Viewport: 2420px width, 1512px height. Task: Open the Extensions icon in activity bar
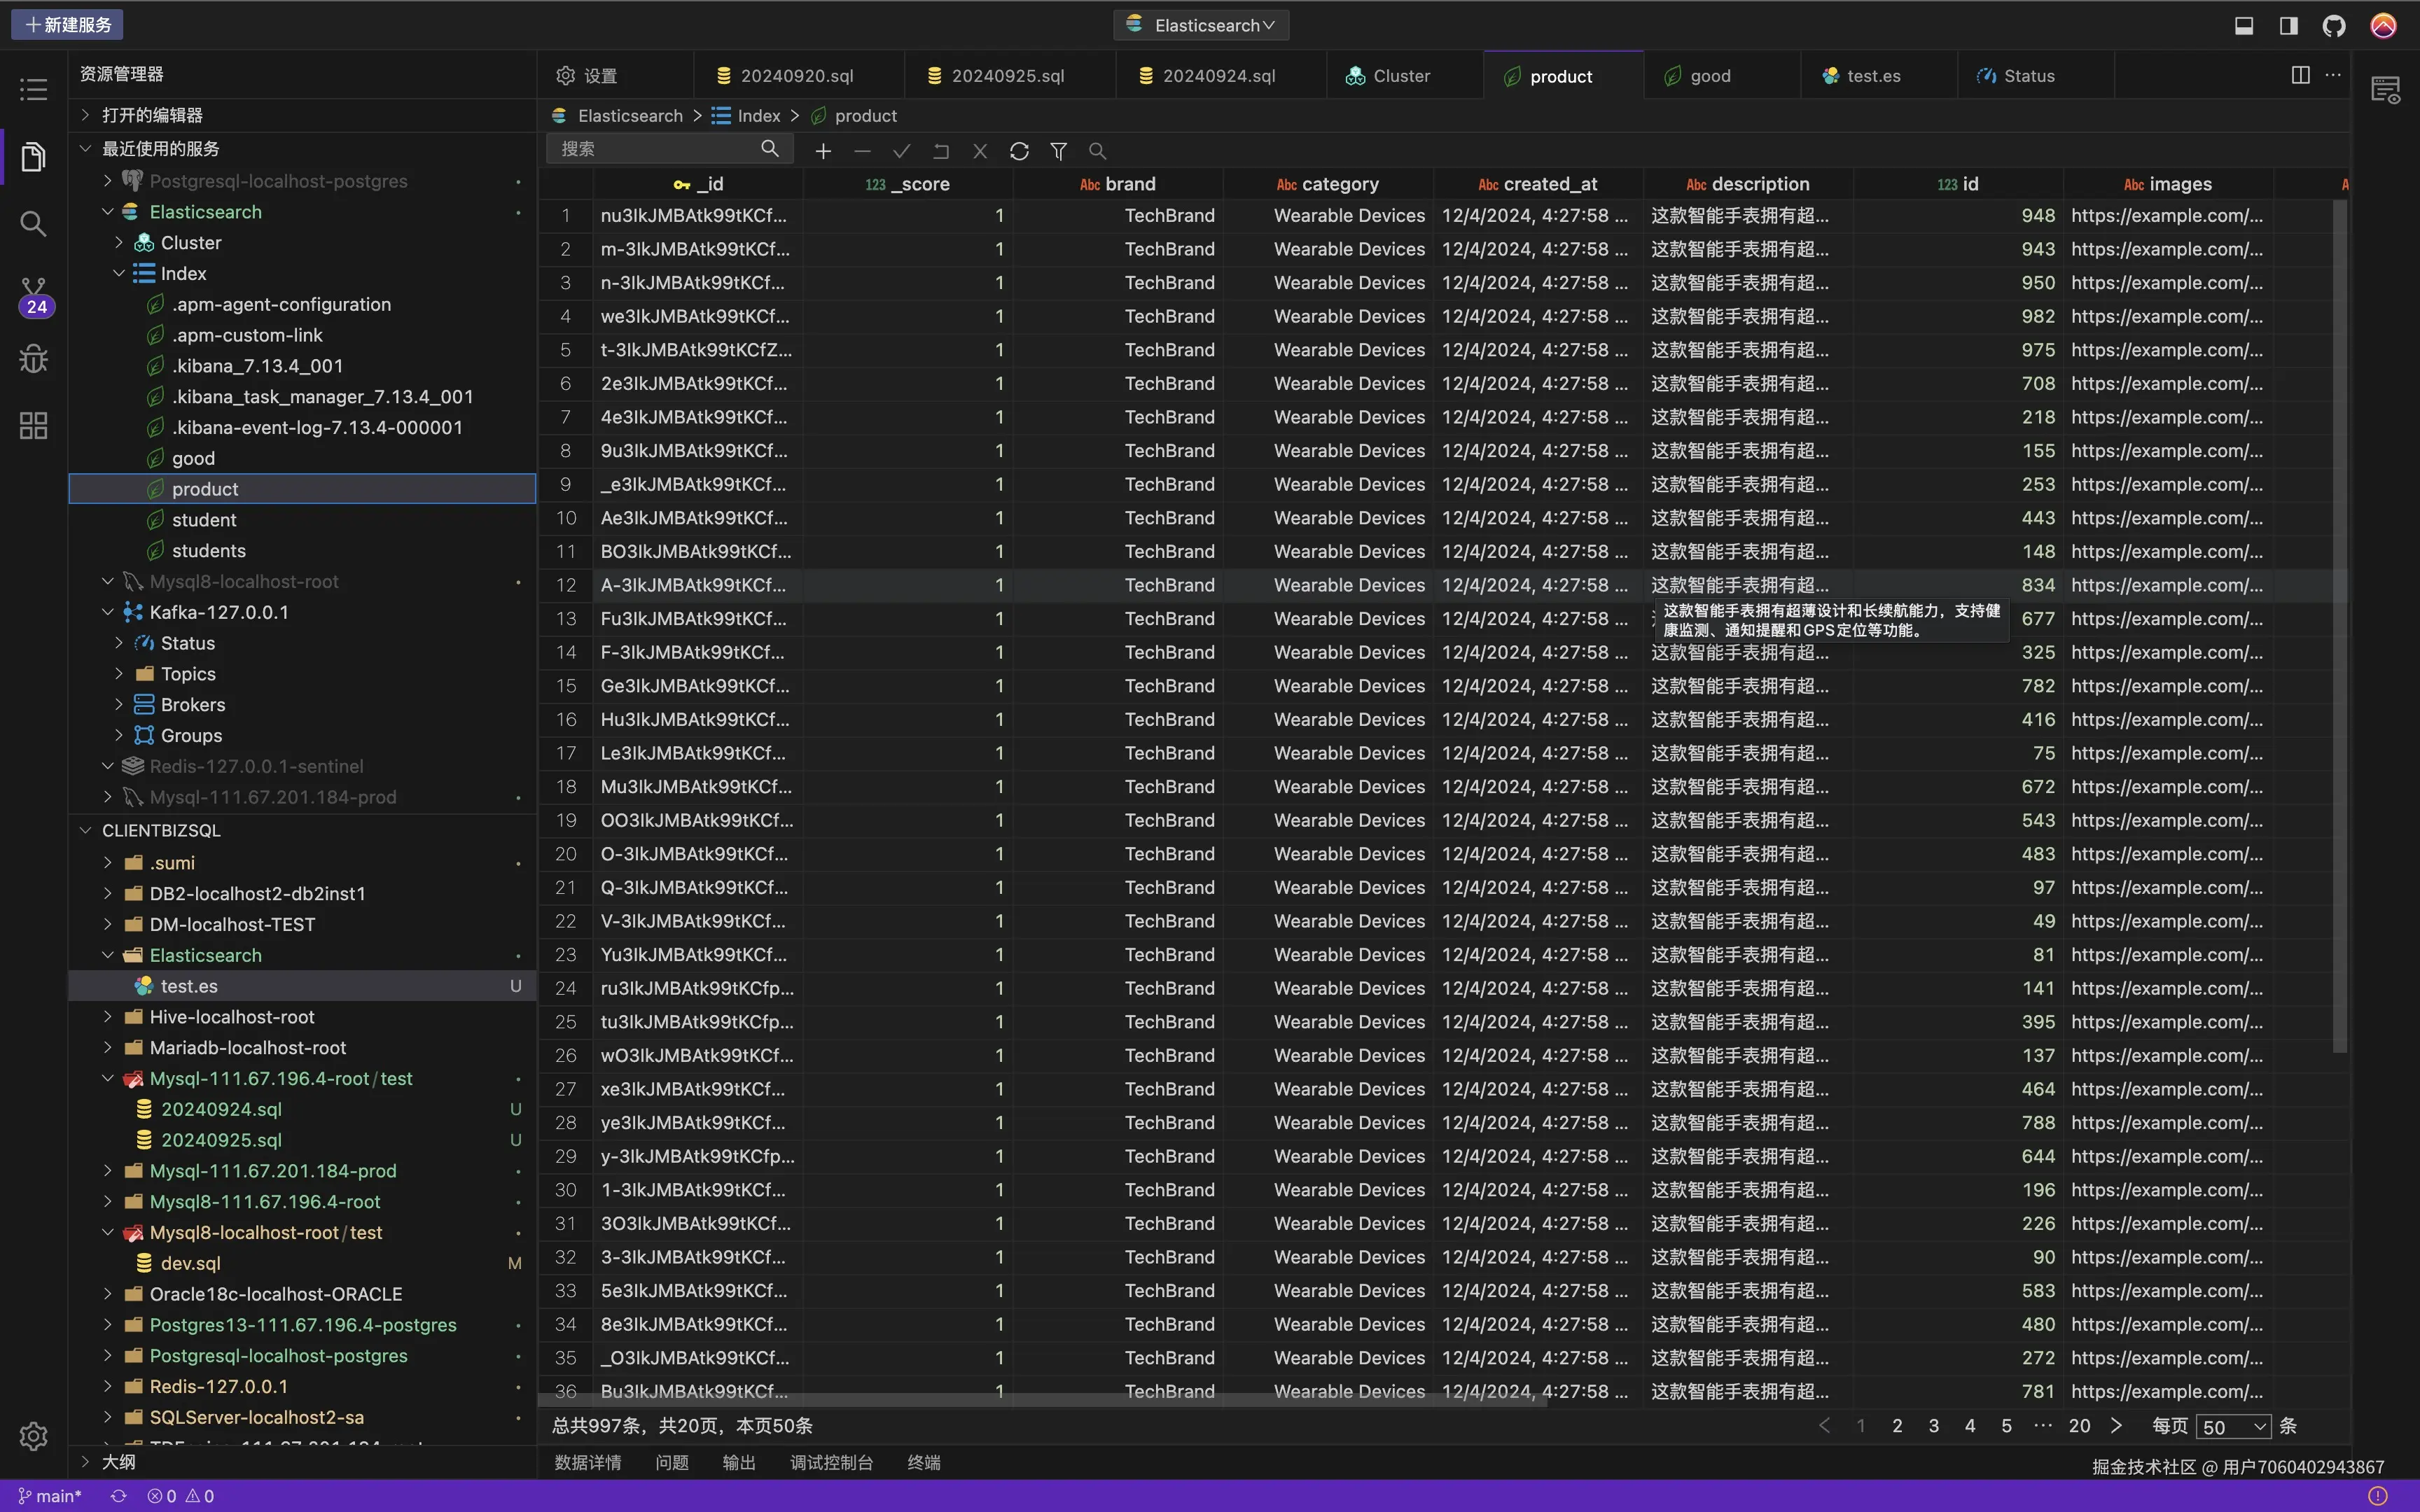click(x=33, y=426)
